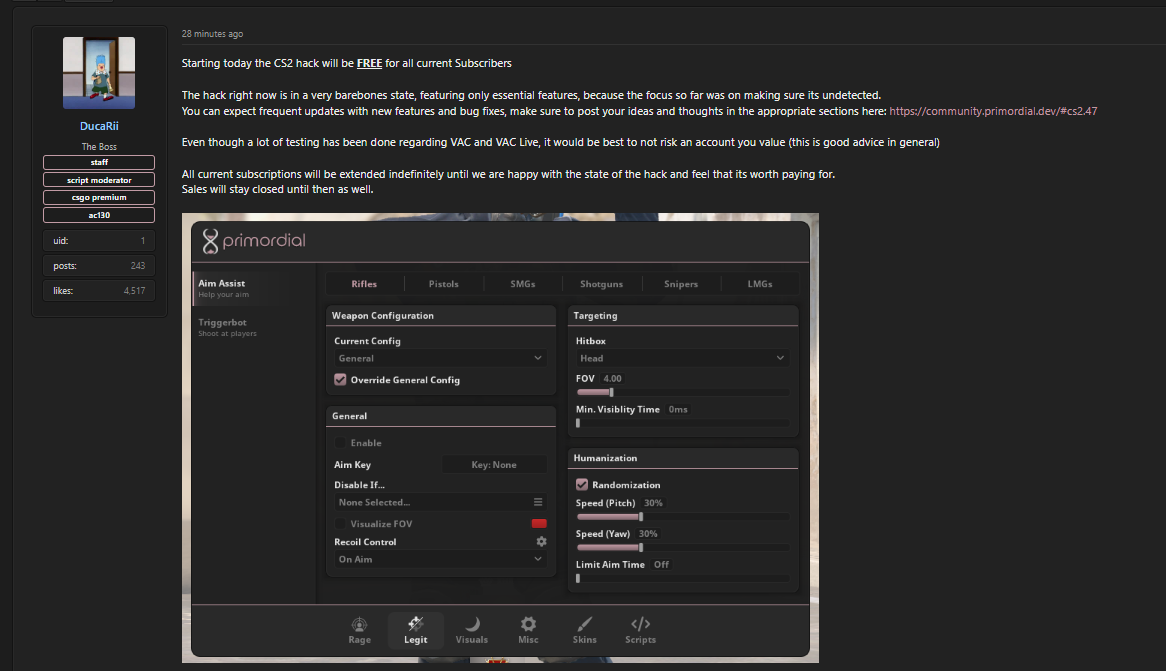Adjust the Speed (Yaw) slider
Screen dimensions: 1166x671
pyautogui.click(x=682, y=548)
